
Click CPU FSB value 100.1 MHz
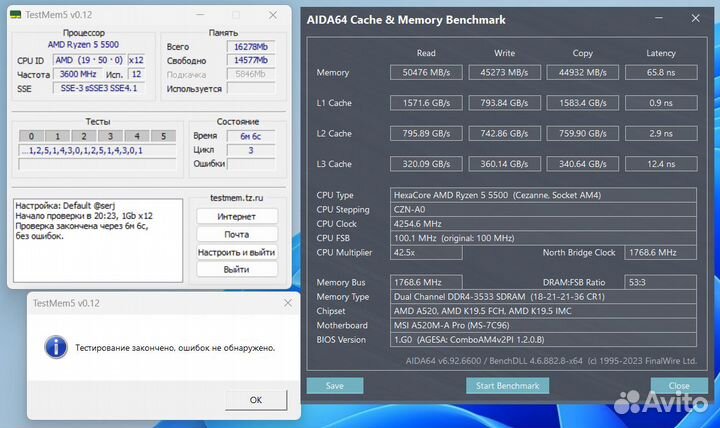(543, 238)
